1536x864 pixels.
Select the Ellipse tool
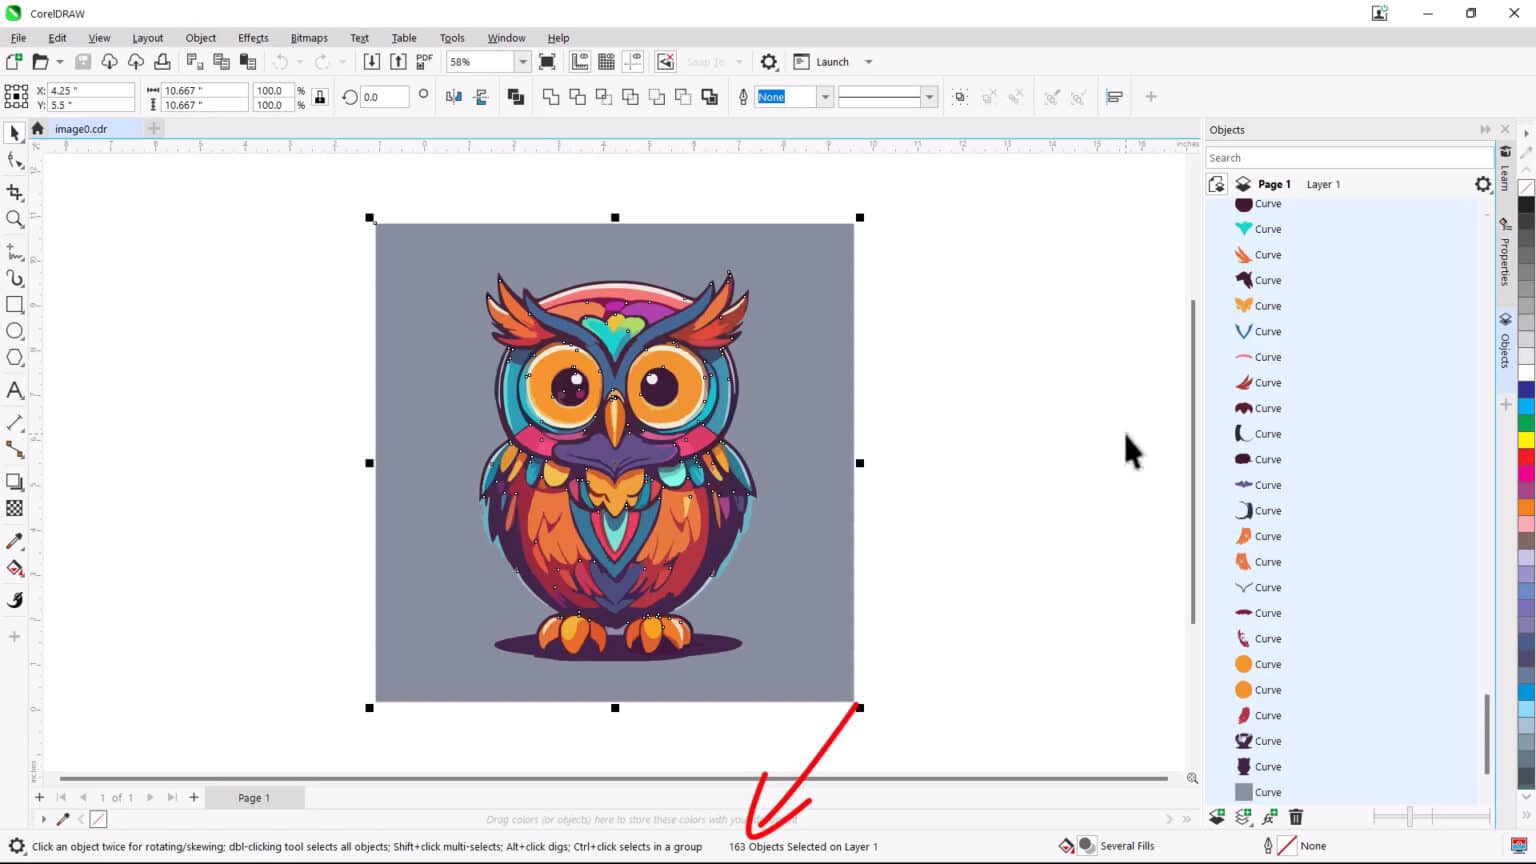pyautogui.click(x=15, y=331)
